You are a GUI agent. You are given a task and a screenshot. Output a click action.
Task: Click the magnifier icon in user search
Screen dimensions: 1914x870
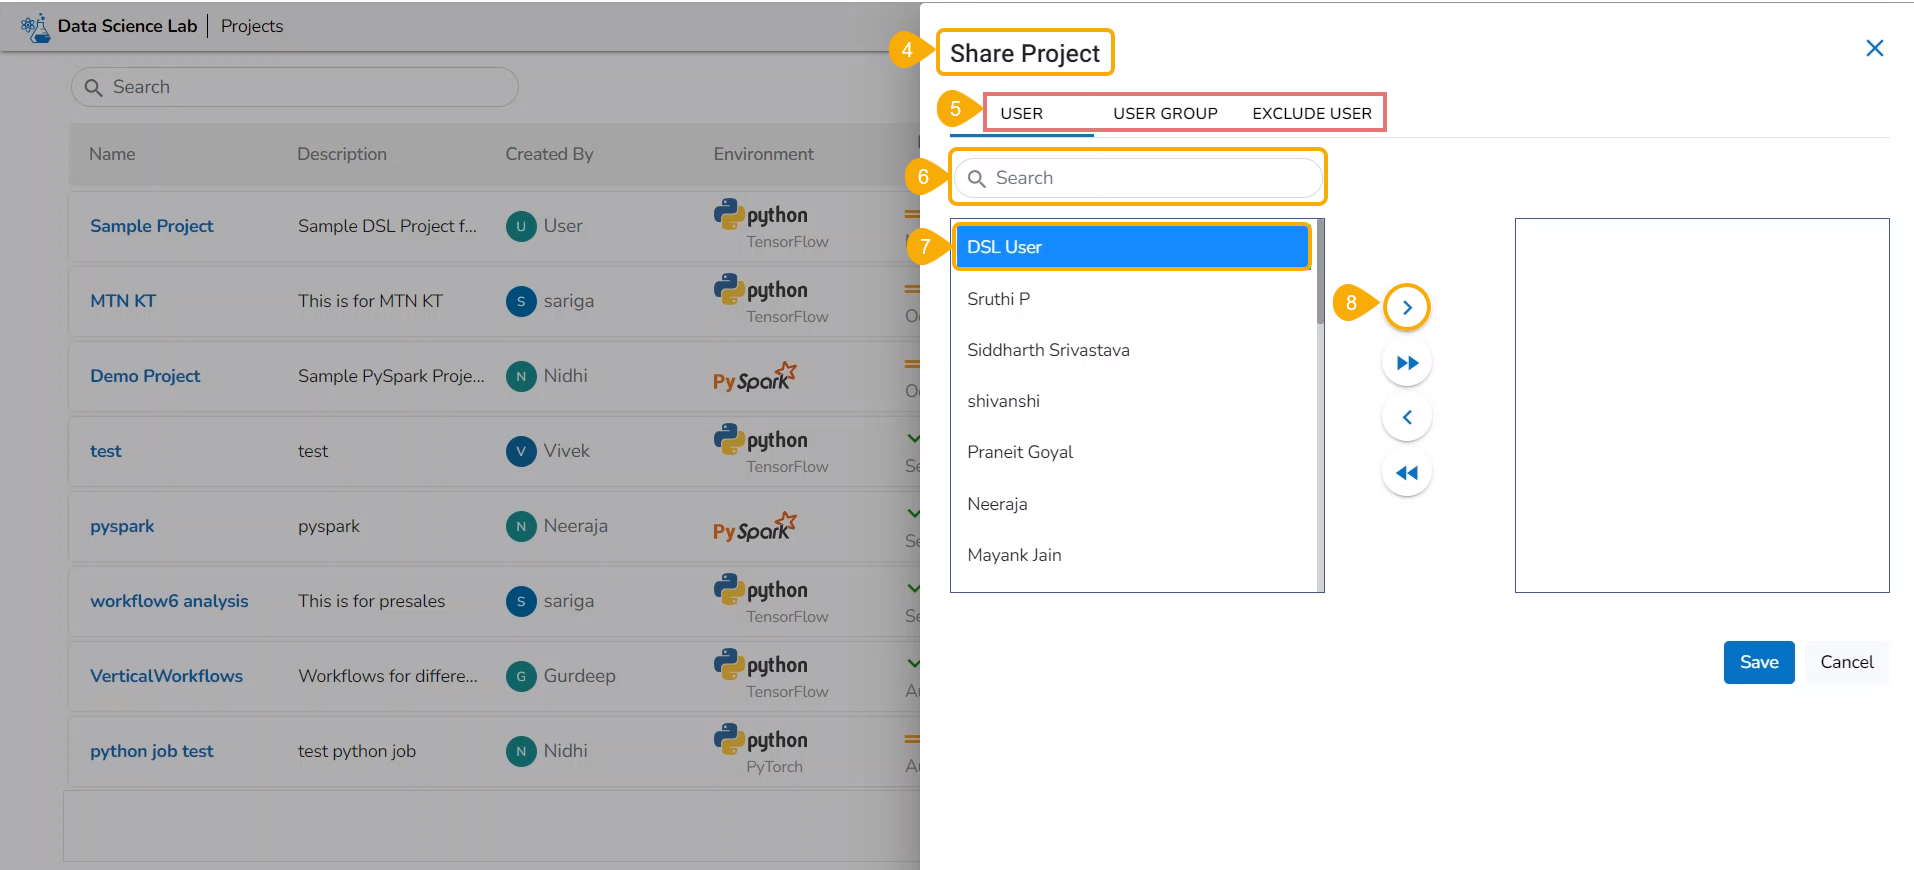977,179
